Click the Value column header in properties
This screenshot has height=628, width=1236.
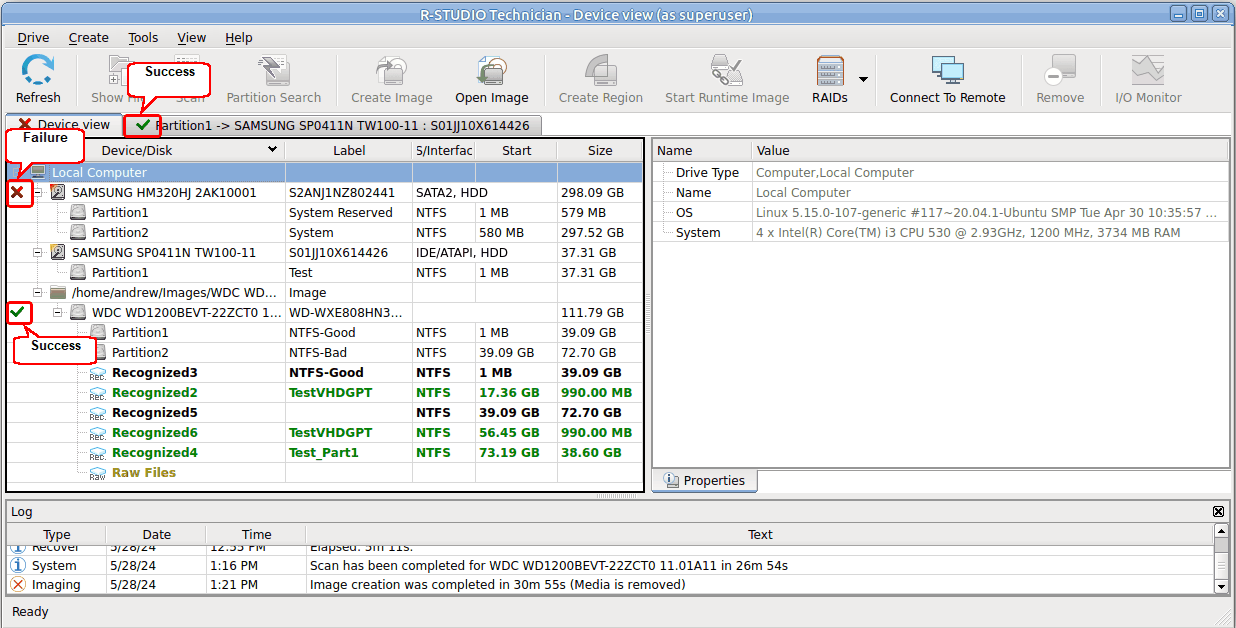coord(989,151)
